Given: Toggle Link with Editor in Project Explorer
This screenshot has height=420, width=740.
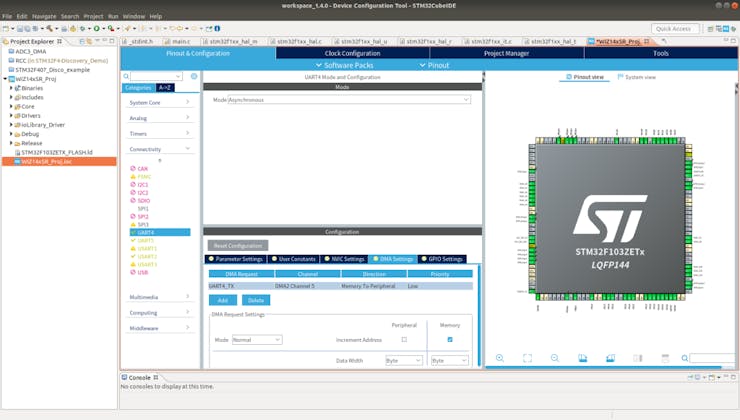Looking at the screenshot, I should 89,42.
